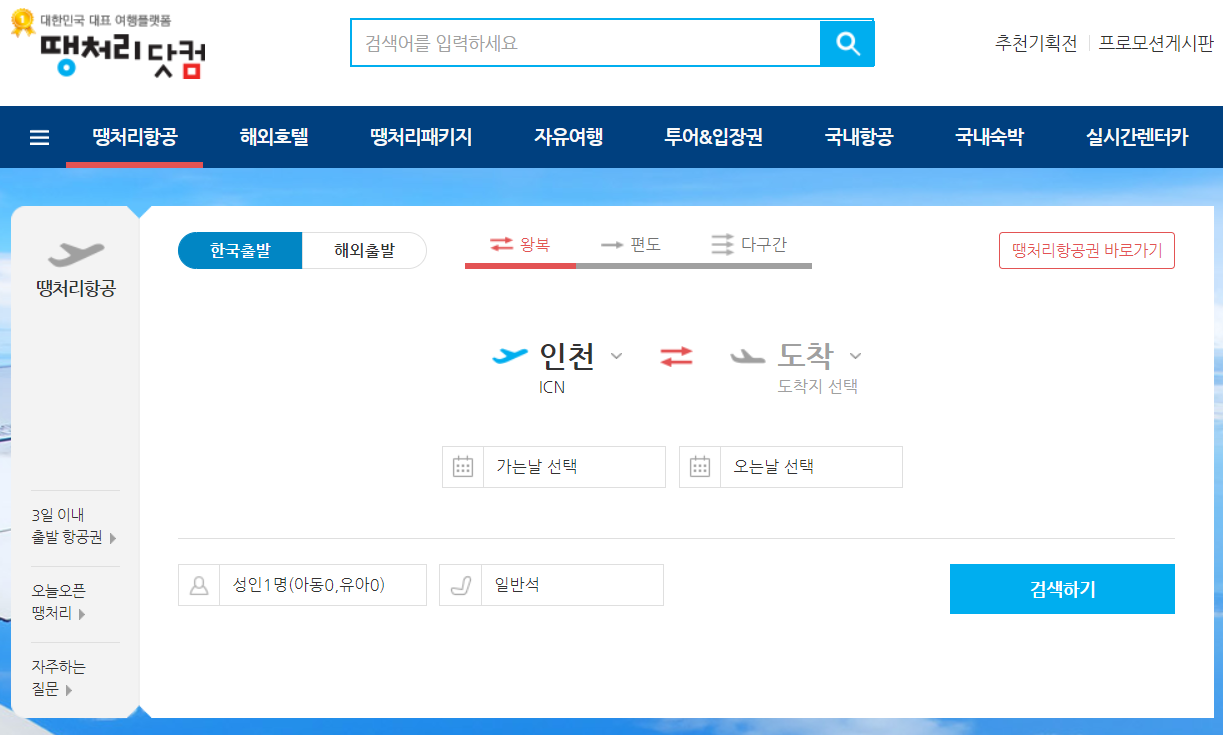1223x735 pixels.
Task: Click the magnifier search button
Action: coord(847,43)
